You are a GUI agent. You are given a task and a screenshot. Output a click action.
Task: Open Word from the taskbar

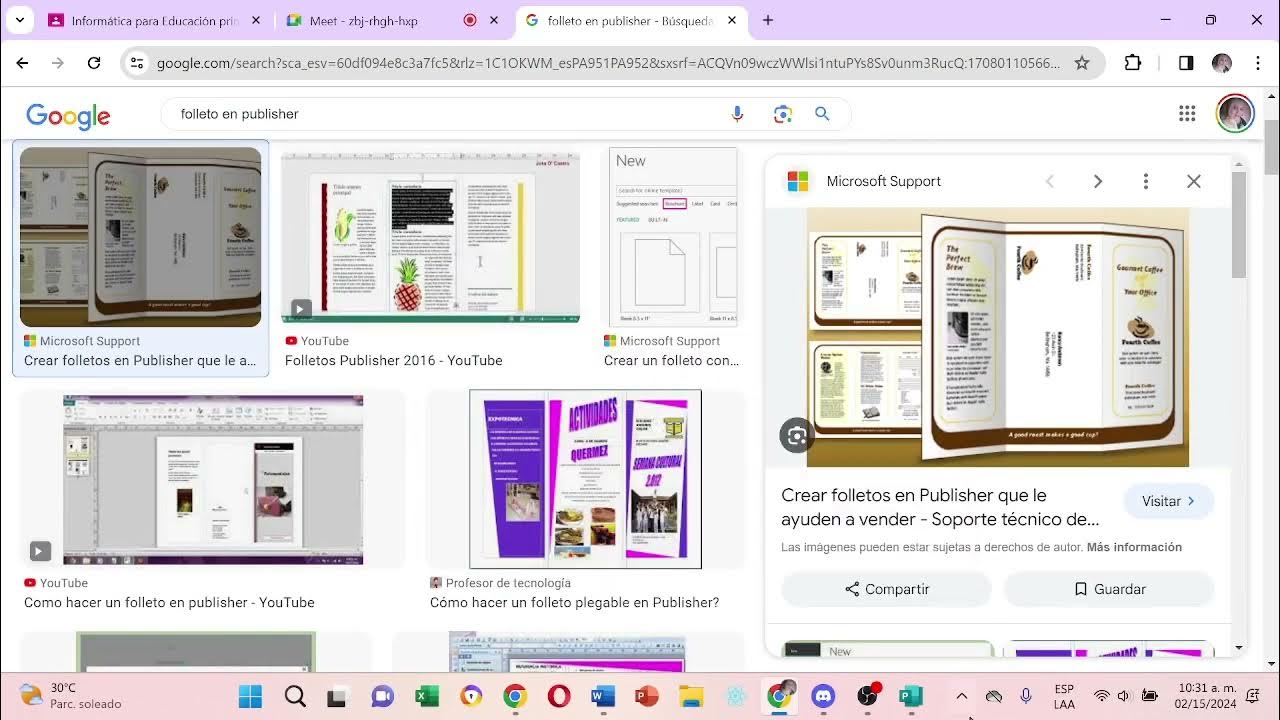tap(603, 696)
